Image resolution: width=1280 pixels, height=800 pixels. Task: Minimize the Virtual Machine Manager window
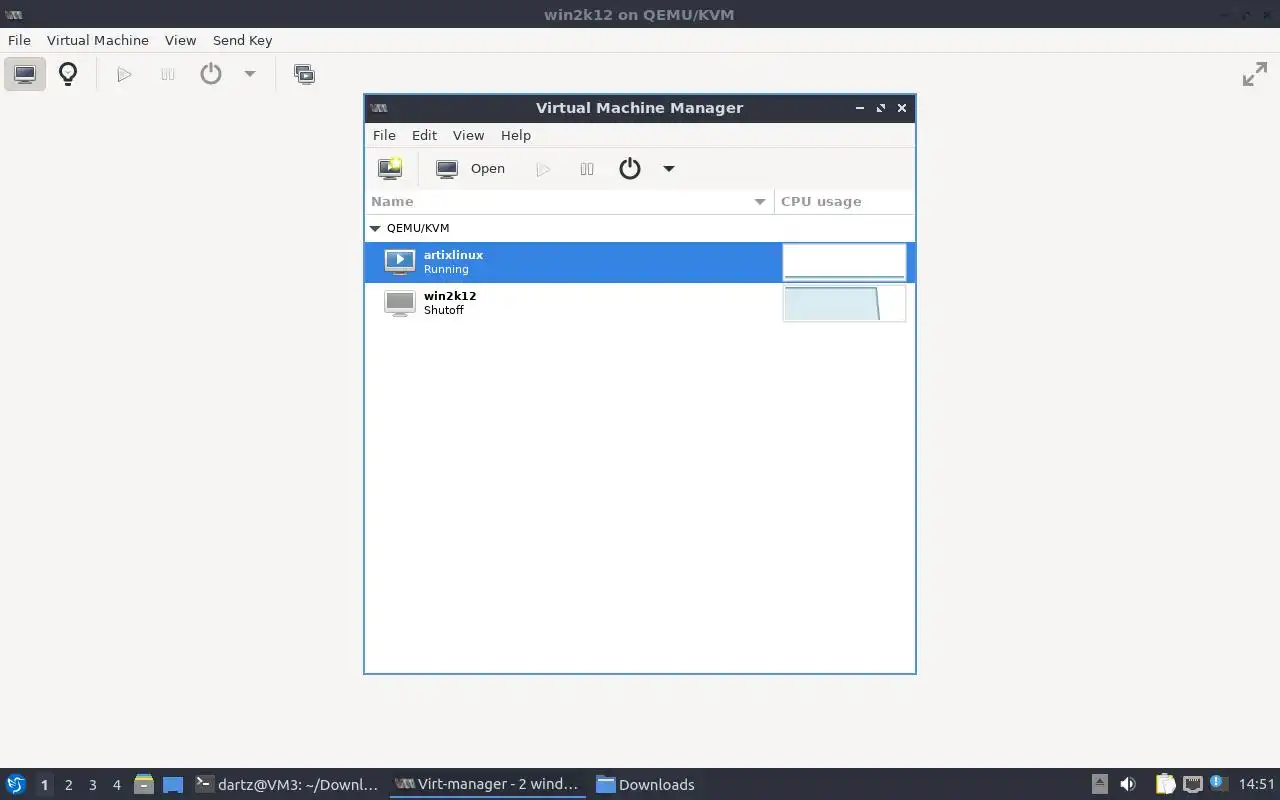(860, 108)
